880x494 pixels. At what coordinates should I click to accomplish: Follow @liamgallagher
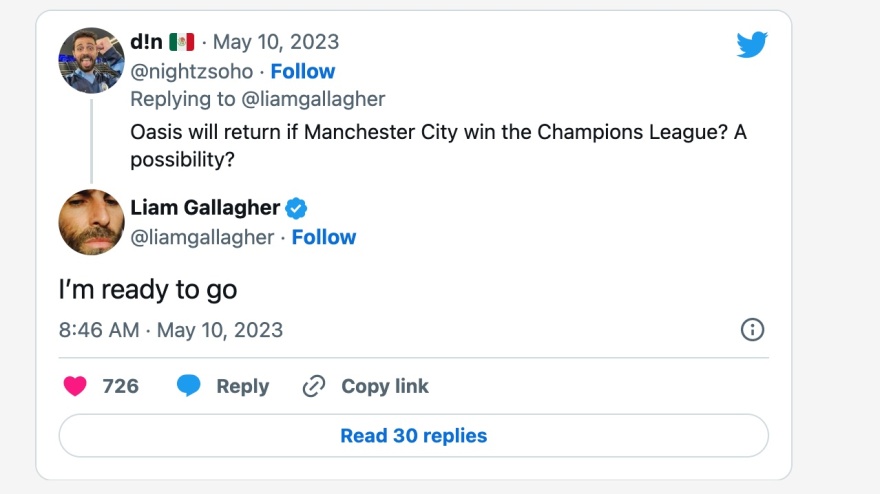324,237
